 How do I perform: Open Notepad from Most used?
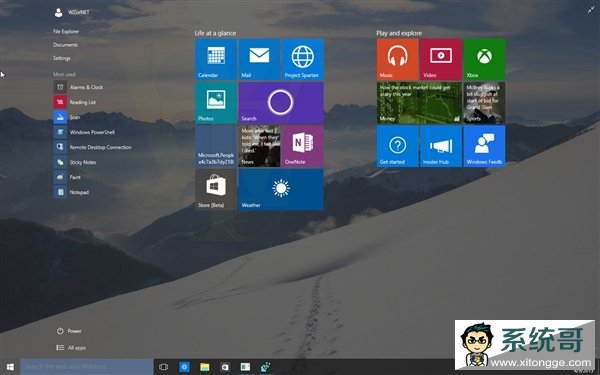pos(71,192)
